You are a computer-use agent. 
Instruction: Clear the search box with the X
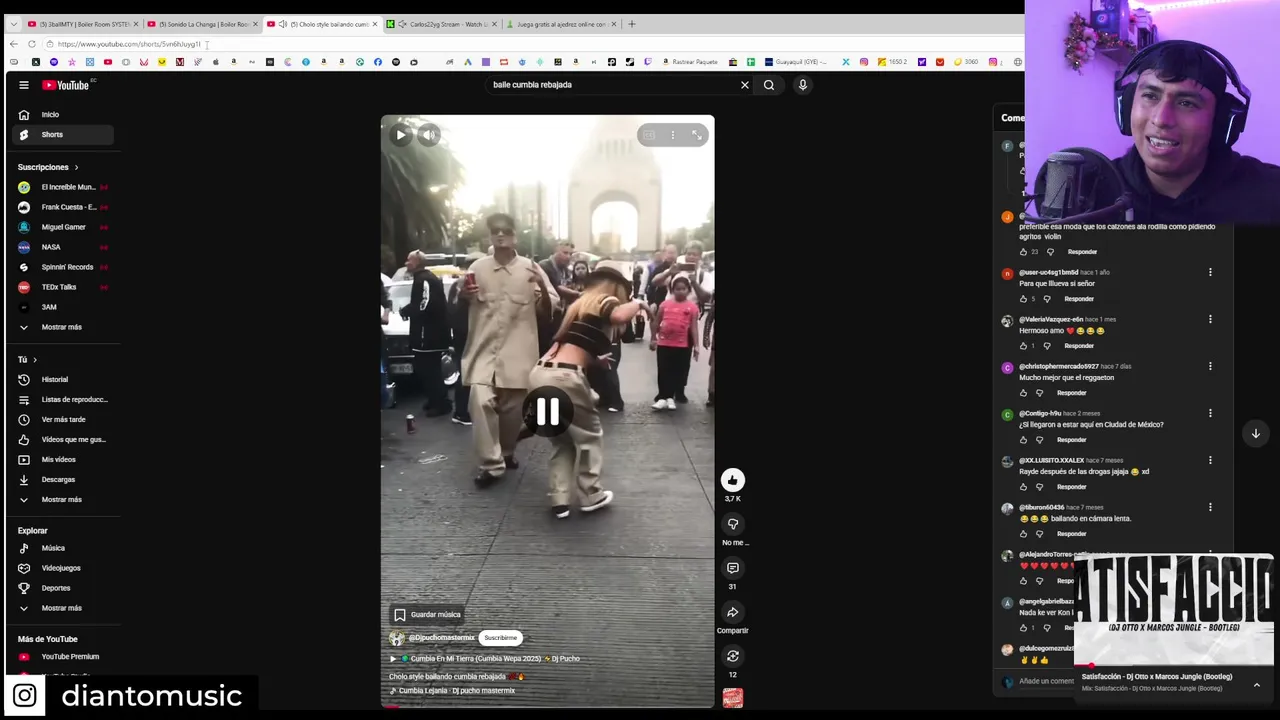tap(744, 85)
